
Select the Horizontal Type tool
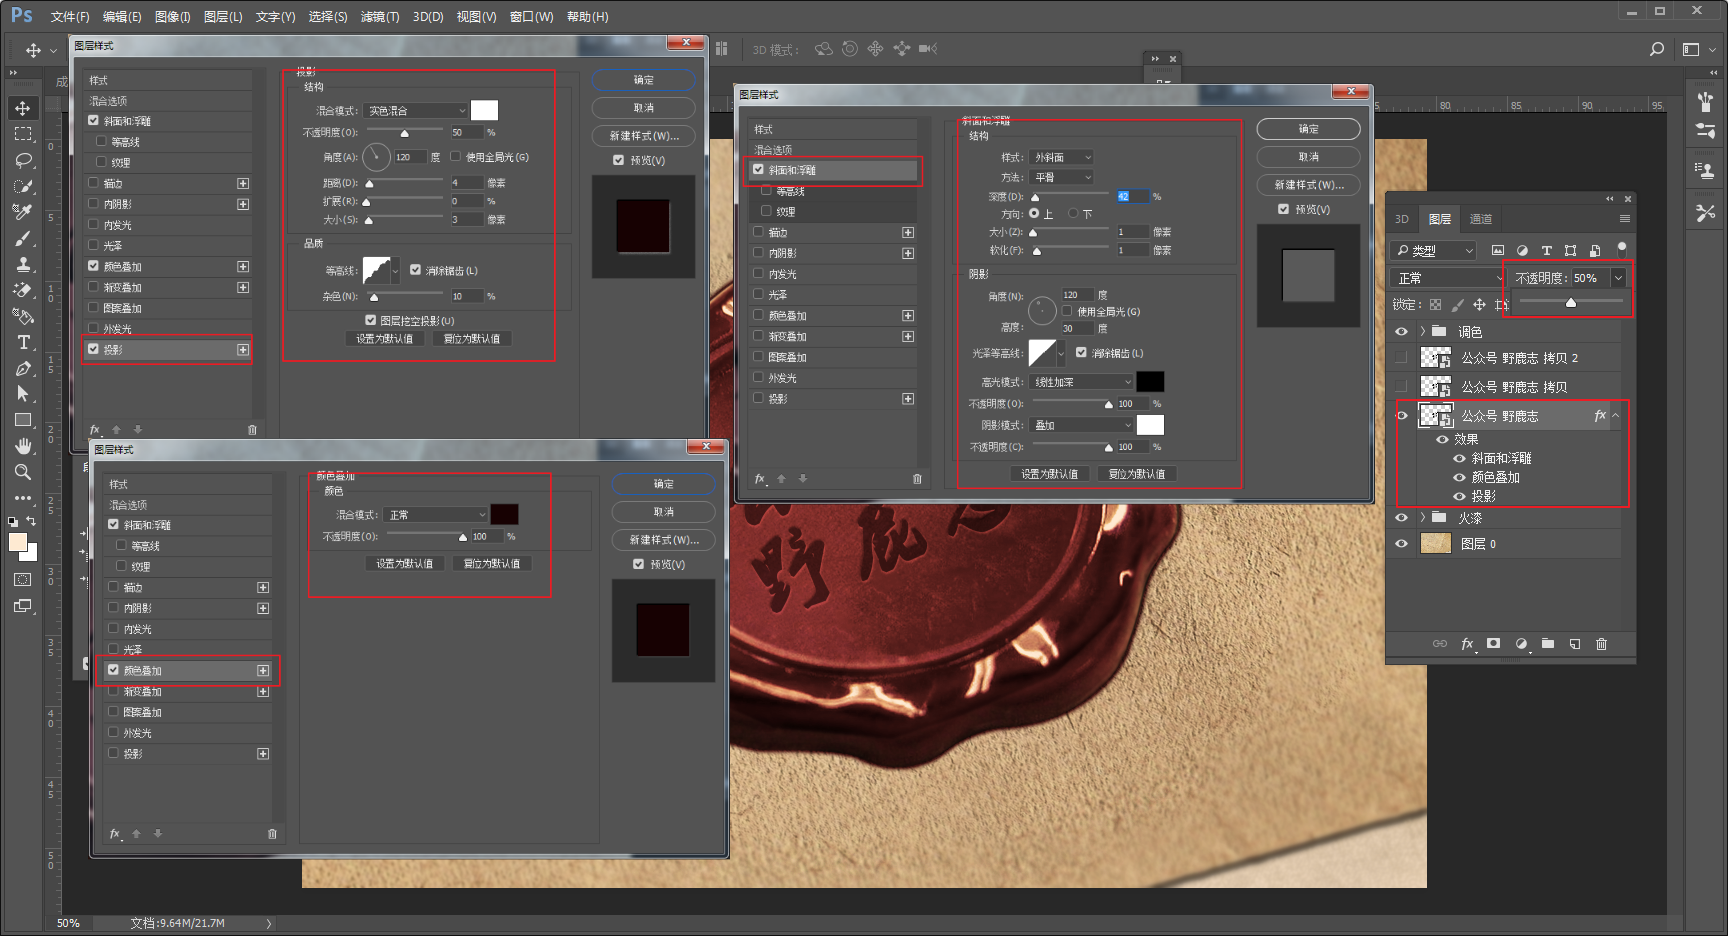pyautogui.click(x=23, y=342)
